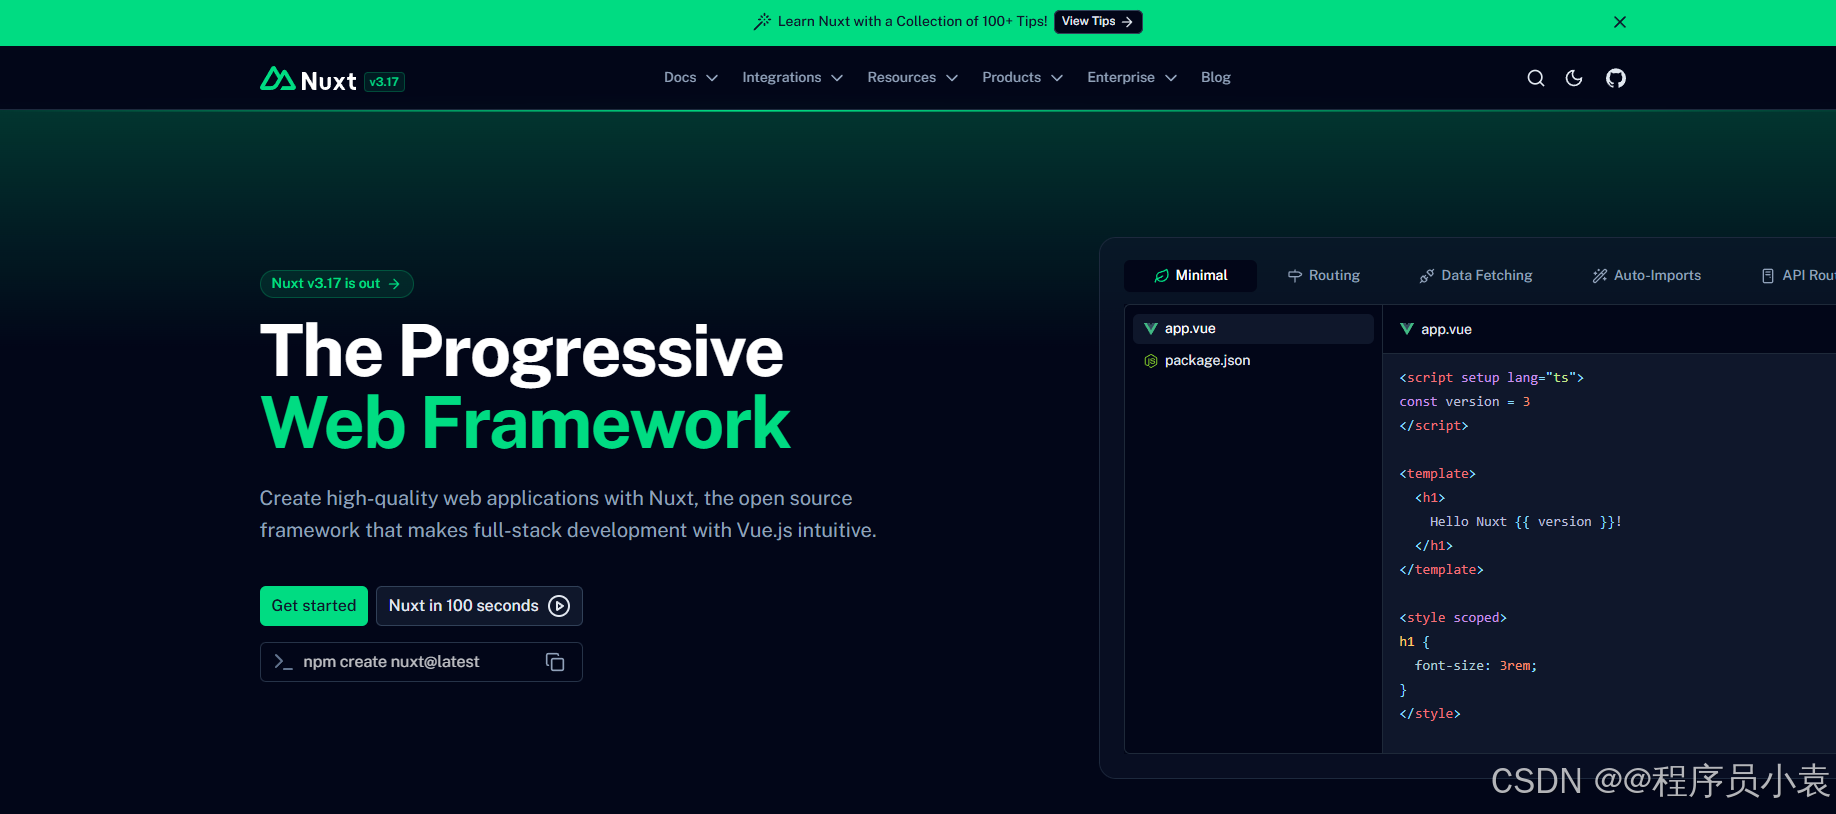Switch to the Auto-Imports tab
1836x814 pixels.
[x=1646, y=276]
